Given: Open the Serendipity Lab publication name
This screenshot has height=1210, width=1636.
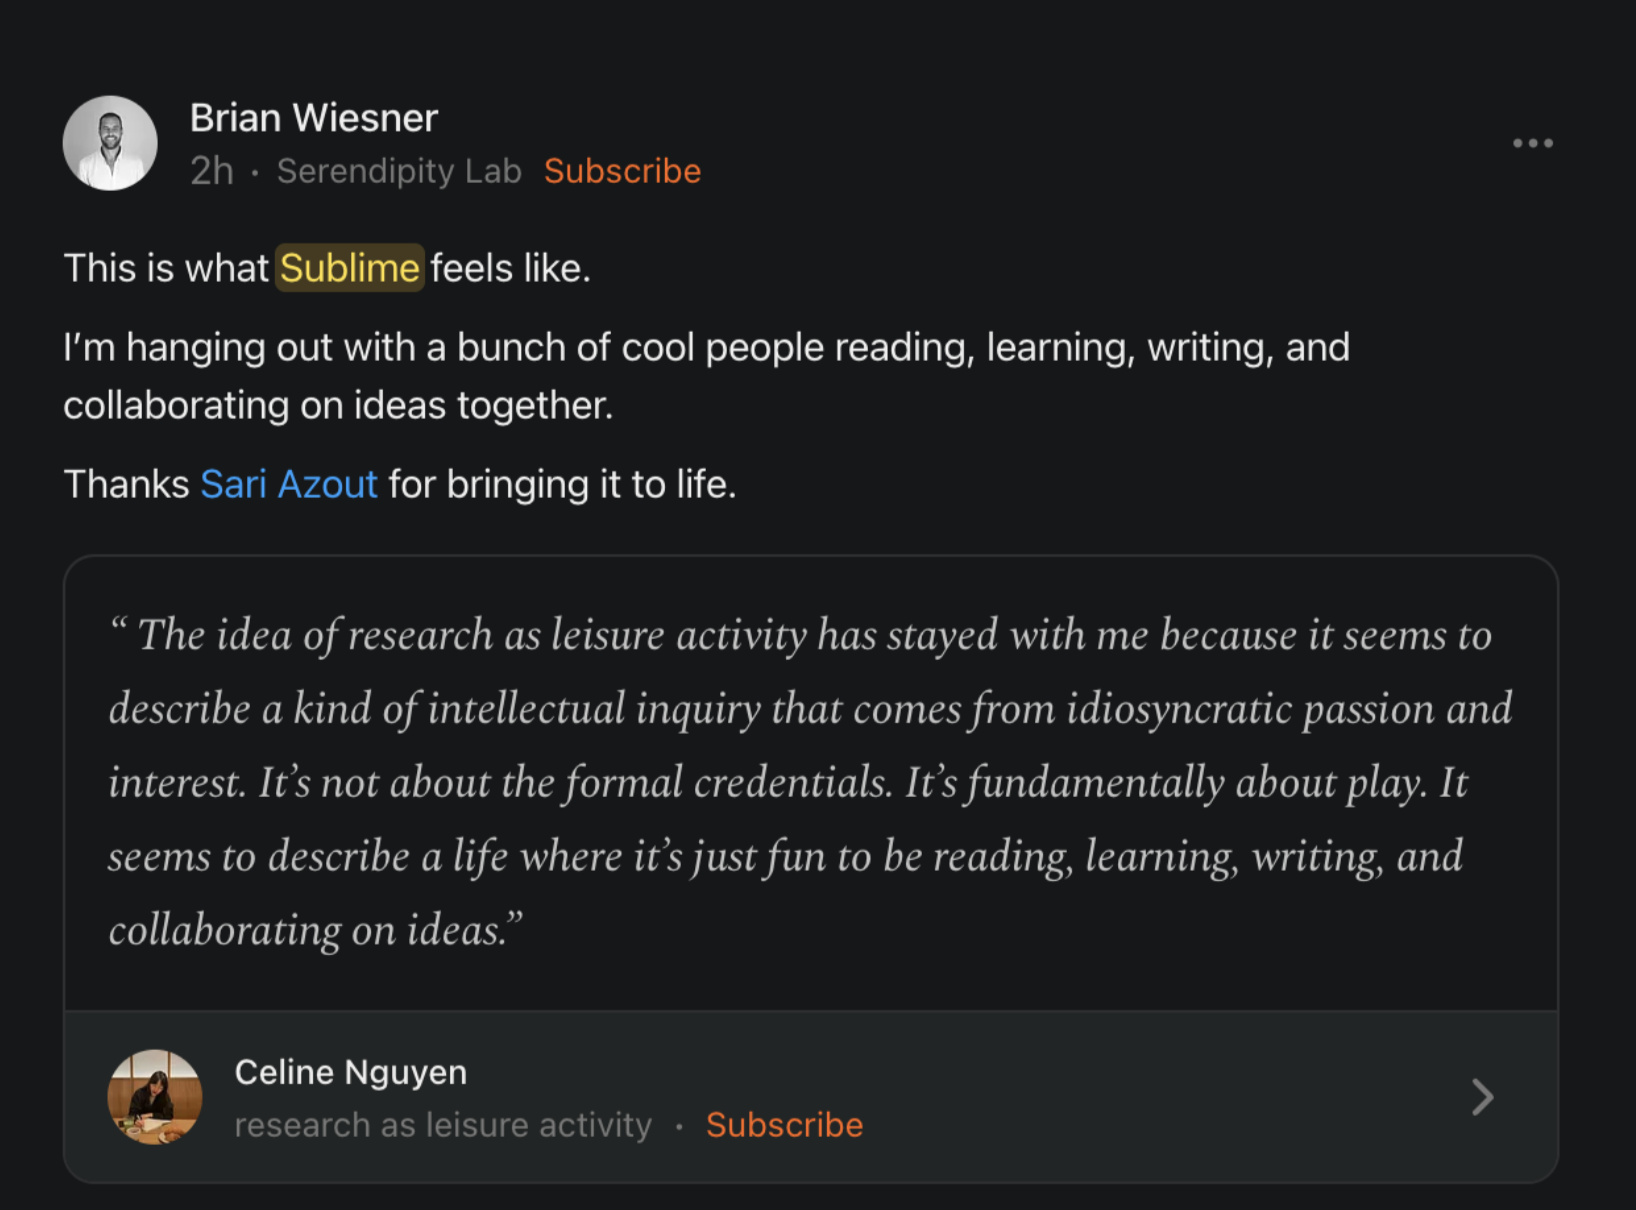Looking at the screenshot, I should point(399,171).
